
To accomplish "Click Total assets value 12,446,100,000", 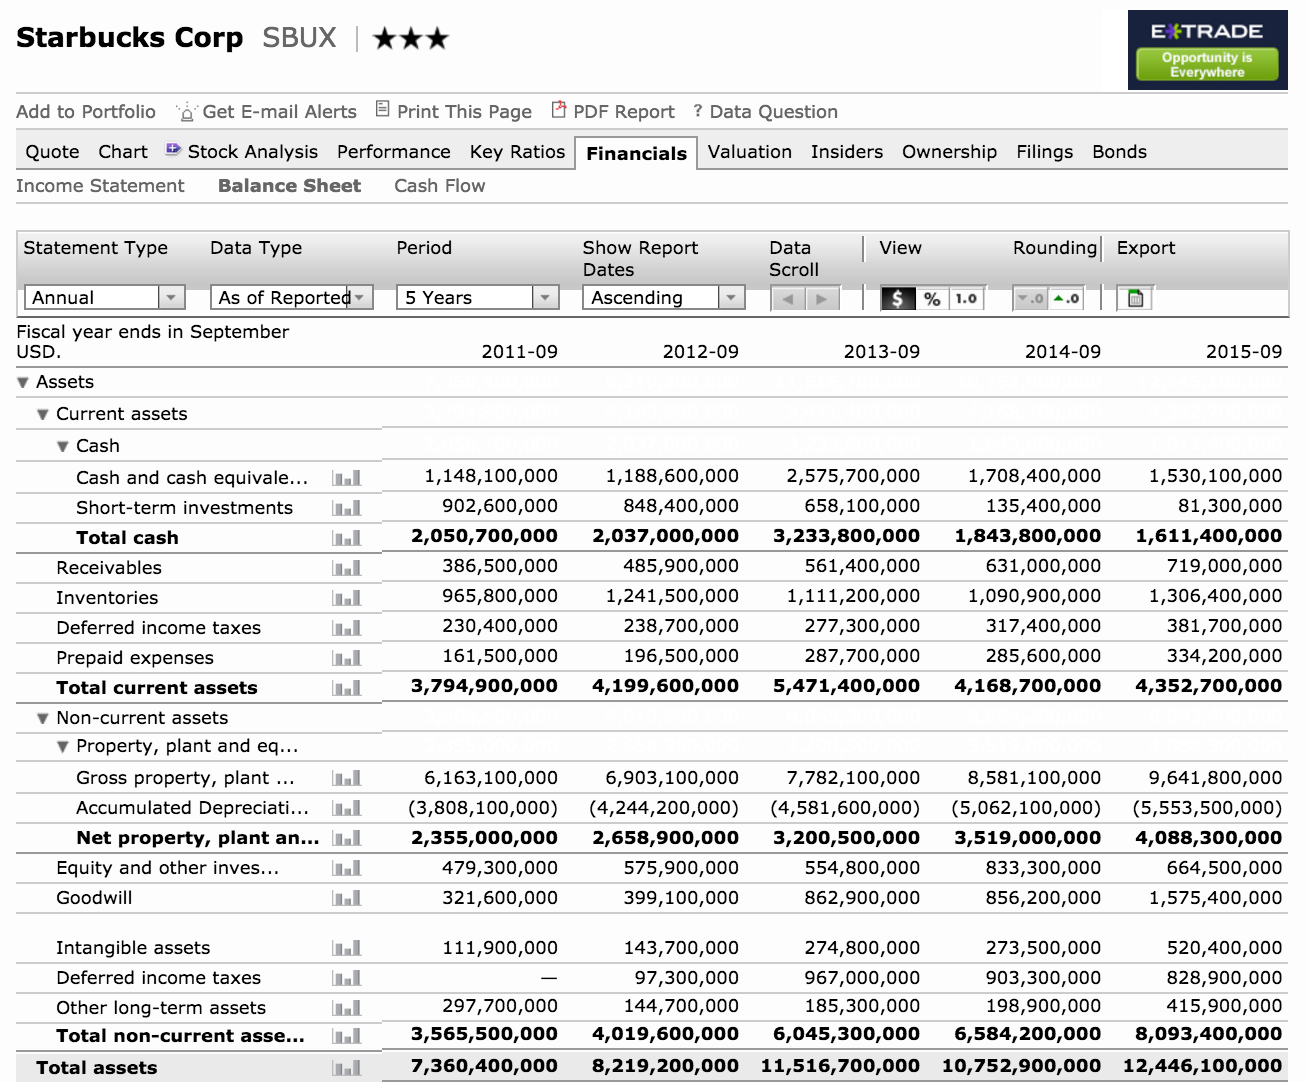I will pyautogui.click(x=1202, y=1066).
